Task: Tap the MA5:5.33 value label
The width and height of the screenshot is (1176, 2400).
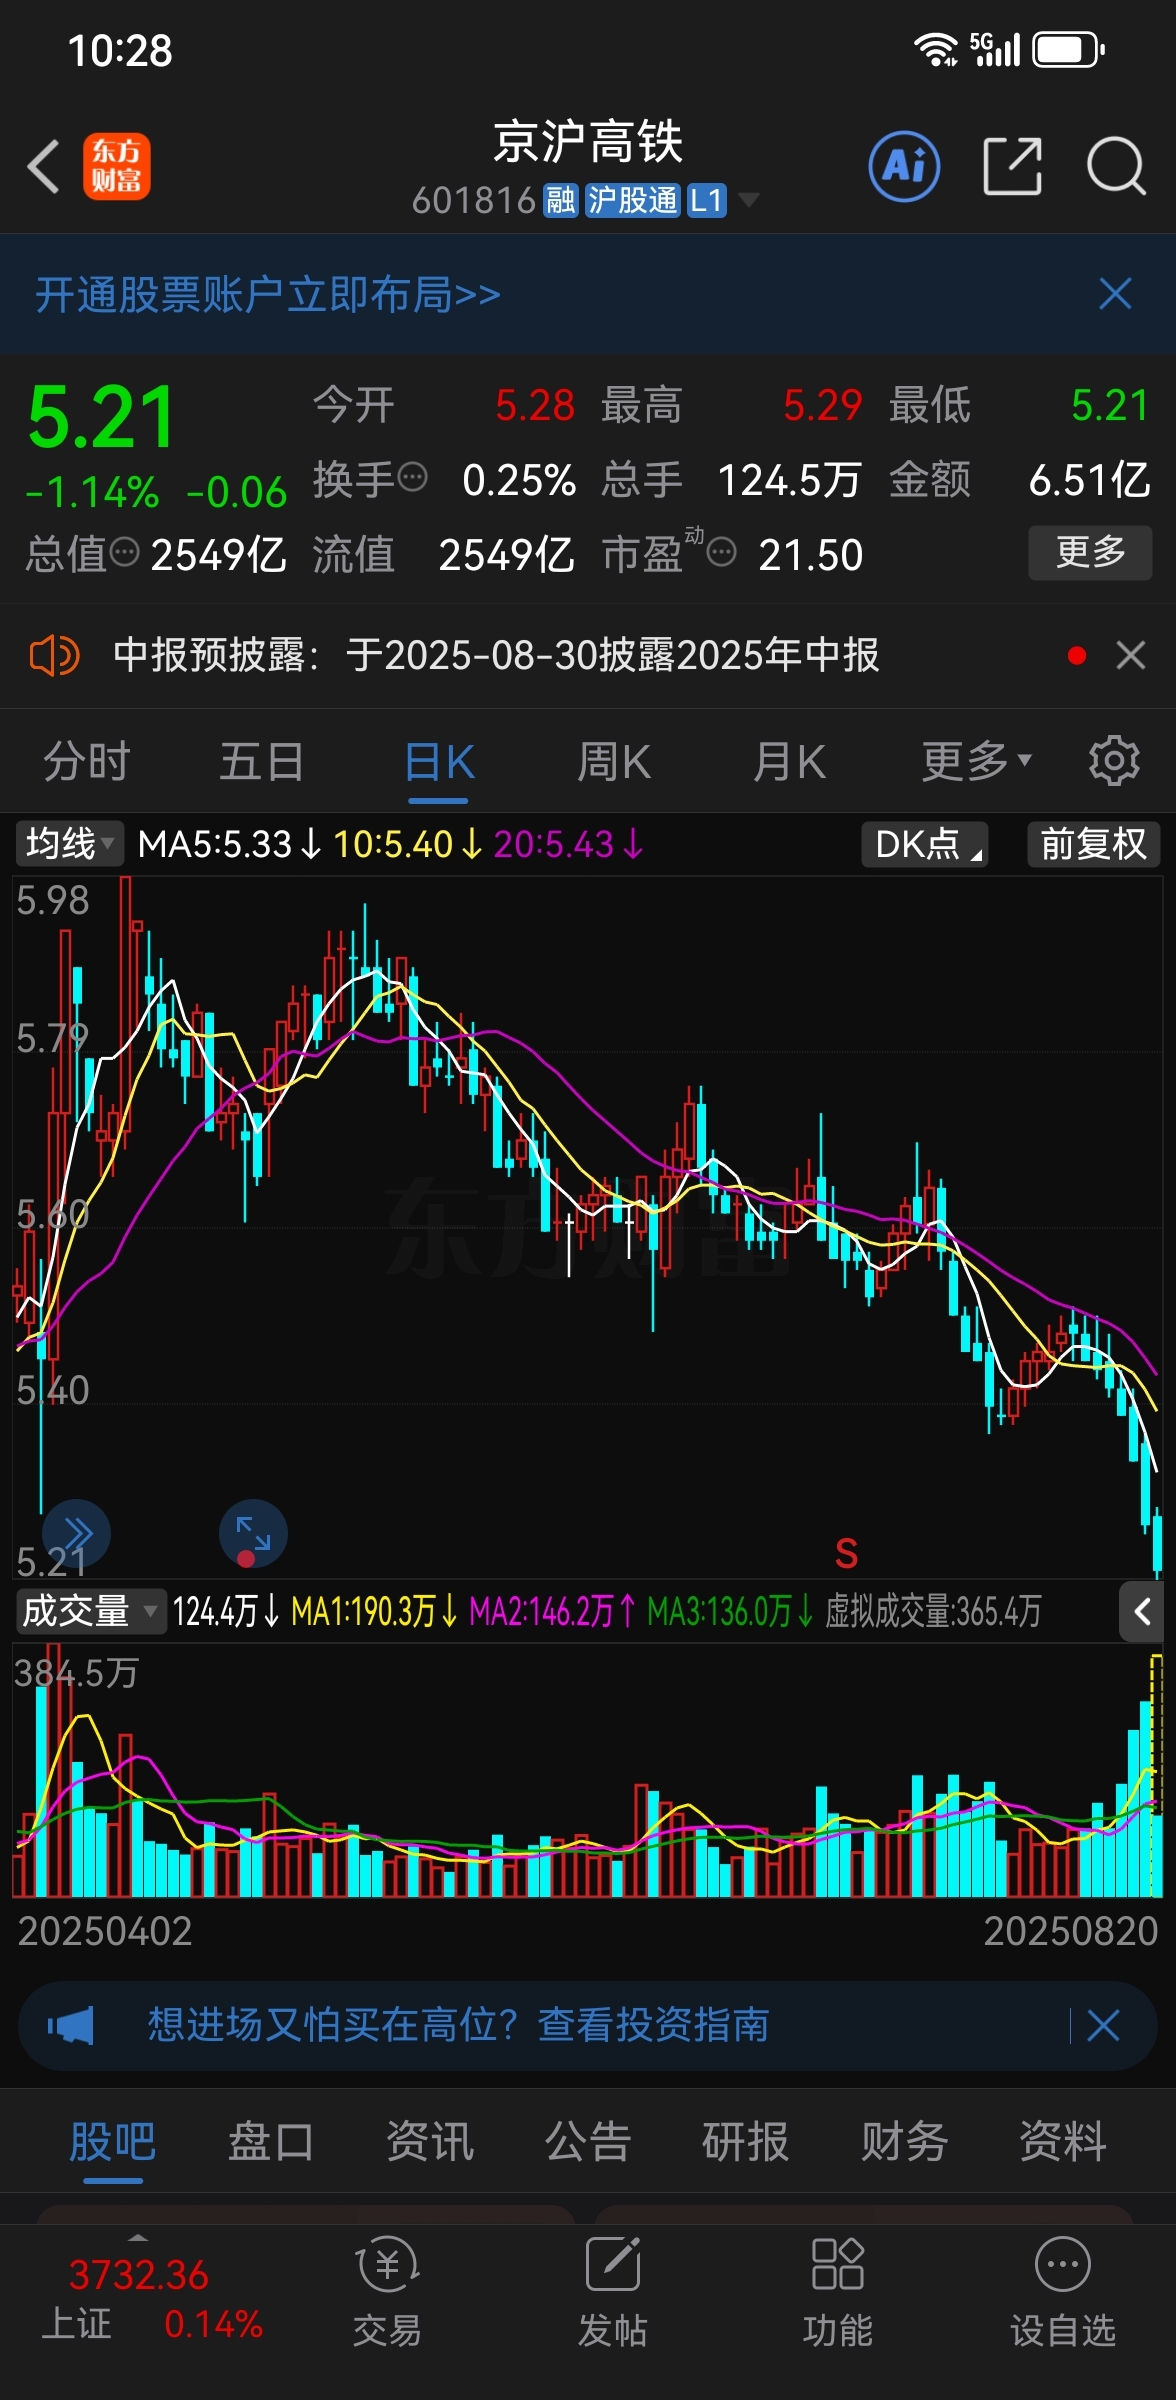Action: click(x=228, y=844)
